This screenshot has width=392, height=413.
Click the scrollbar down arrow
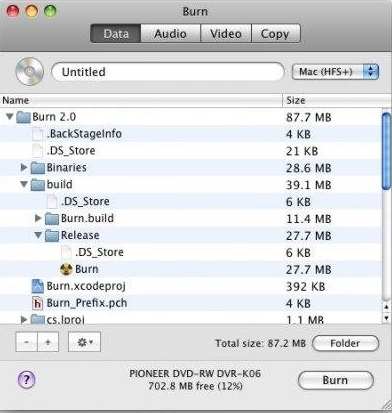point(386,317)
